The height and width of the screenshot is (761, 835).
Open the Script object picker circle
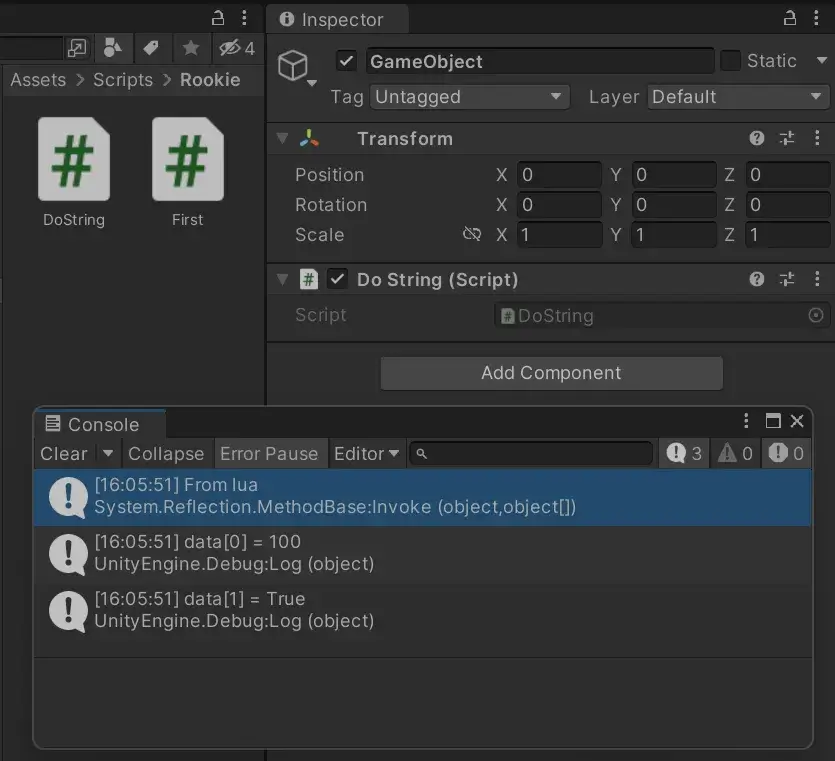point(816,315)
